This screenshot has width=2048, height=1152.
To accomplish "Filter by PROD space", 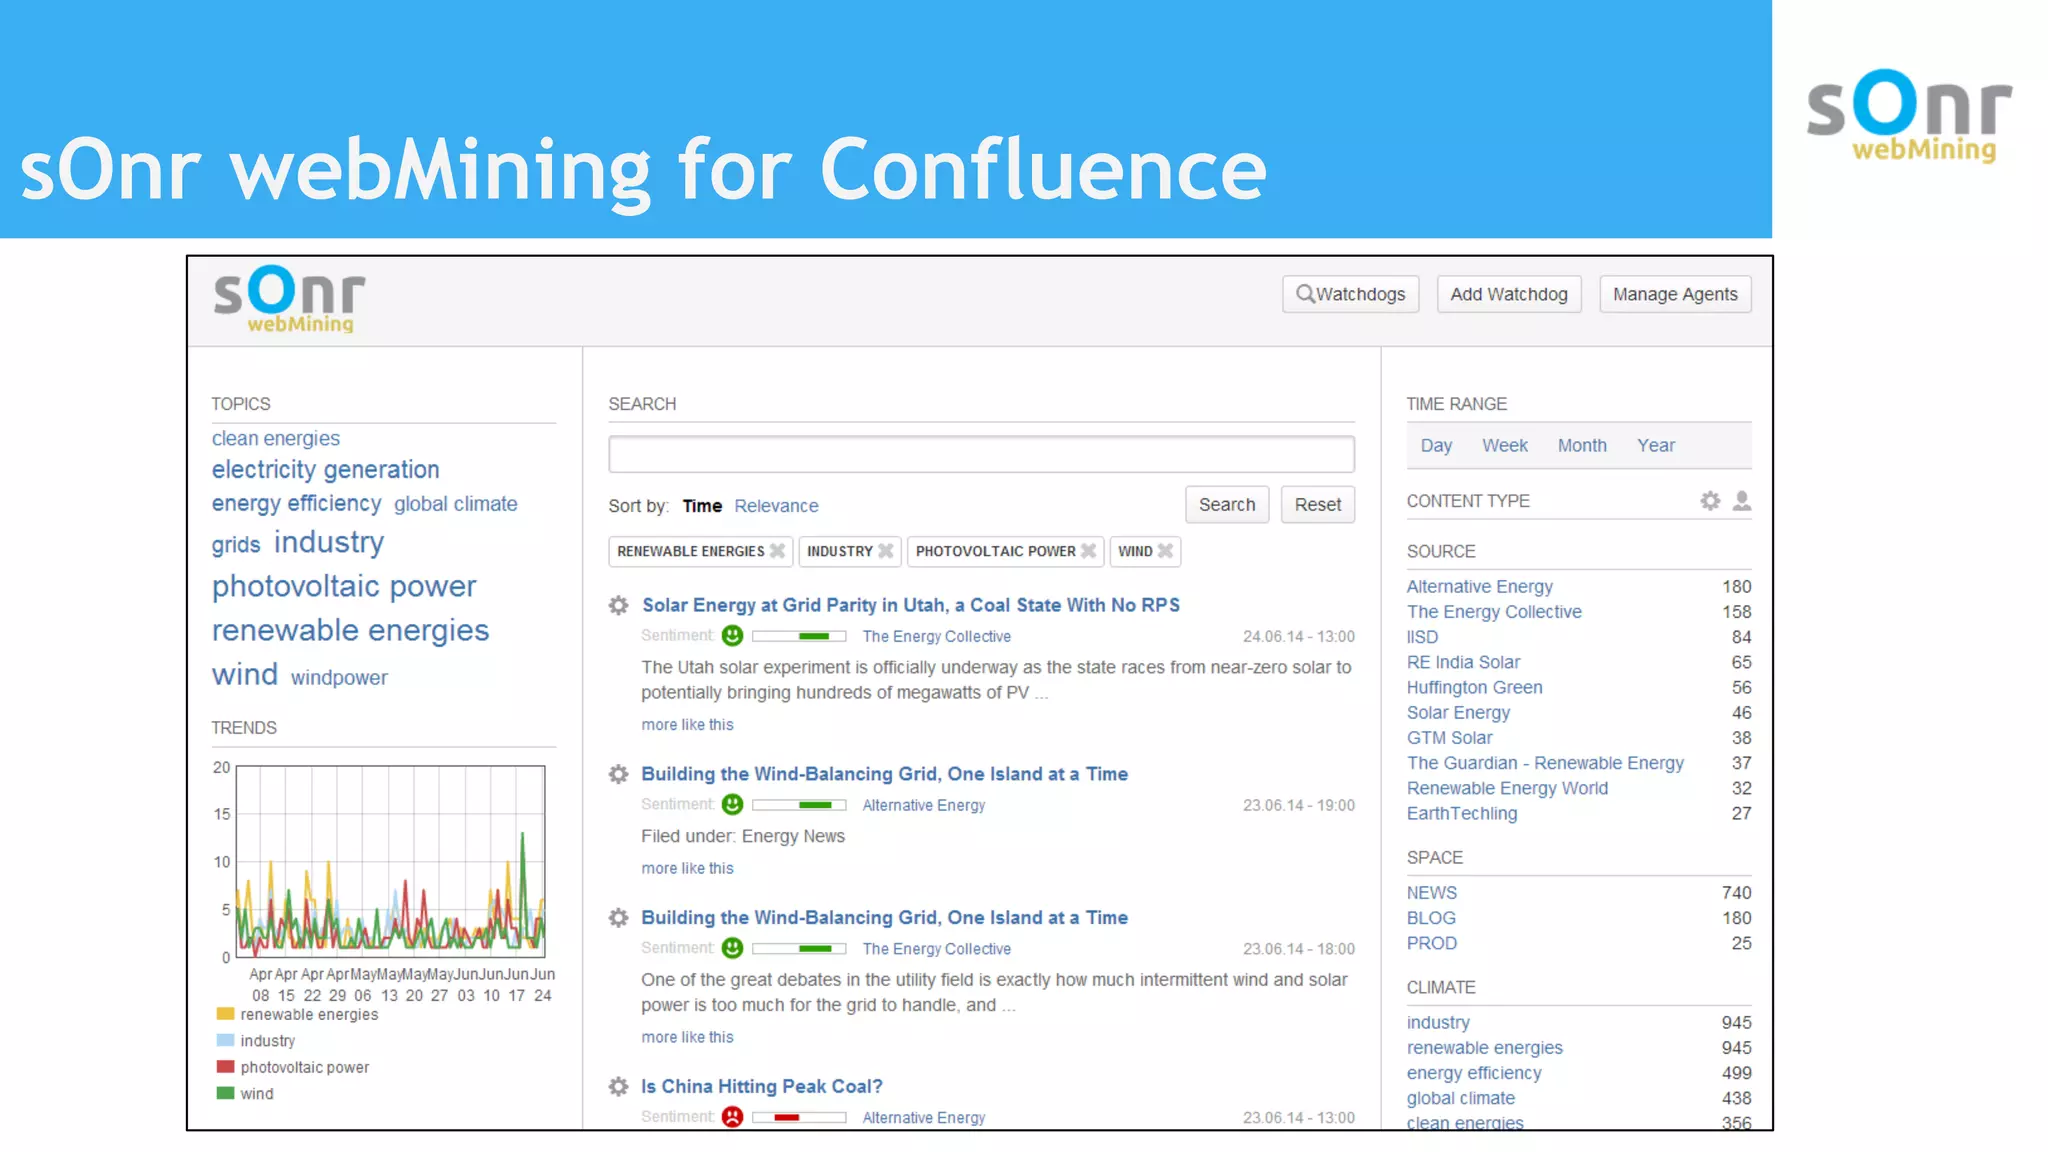I will click(x=1432, y=943).
